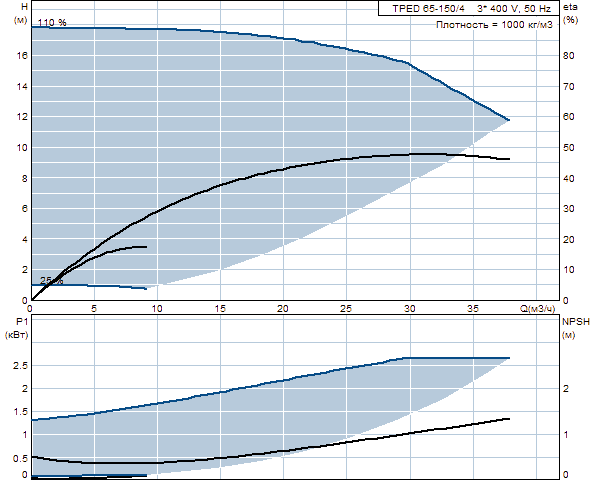
Task: Click the pump model label TPED 65-150/4
Action: pyautogui.click(x=428, y=9)
